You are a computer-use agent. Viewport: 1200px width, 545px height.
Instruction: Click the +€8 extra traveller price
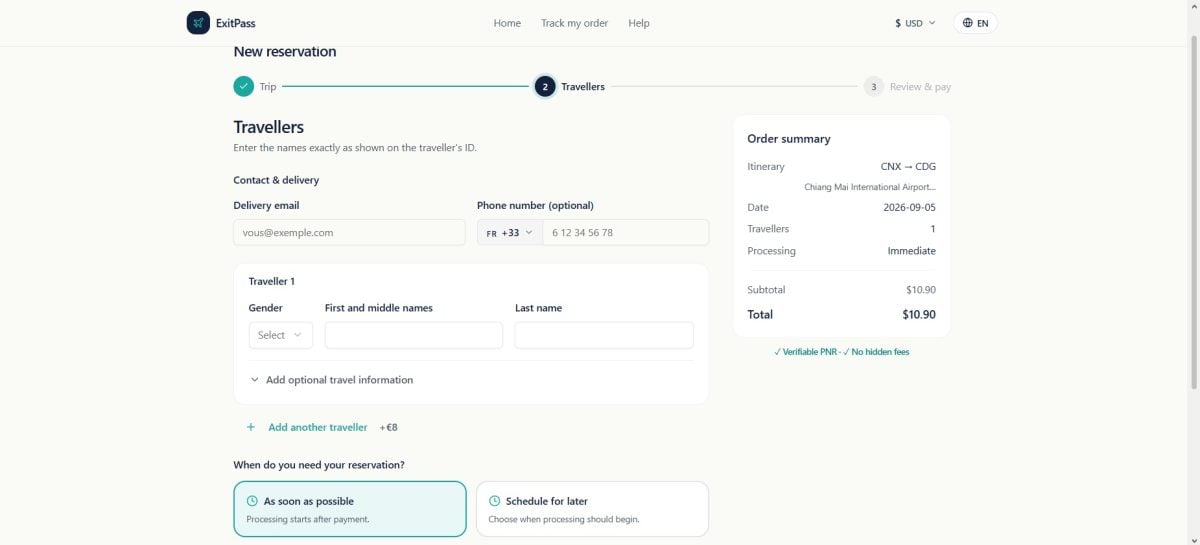(388, 427)
